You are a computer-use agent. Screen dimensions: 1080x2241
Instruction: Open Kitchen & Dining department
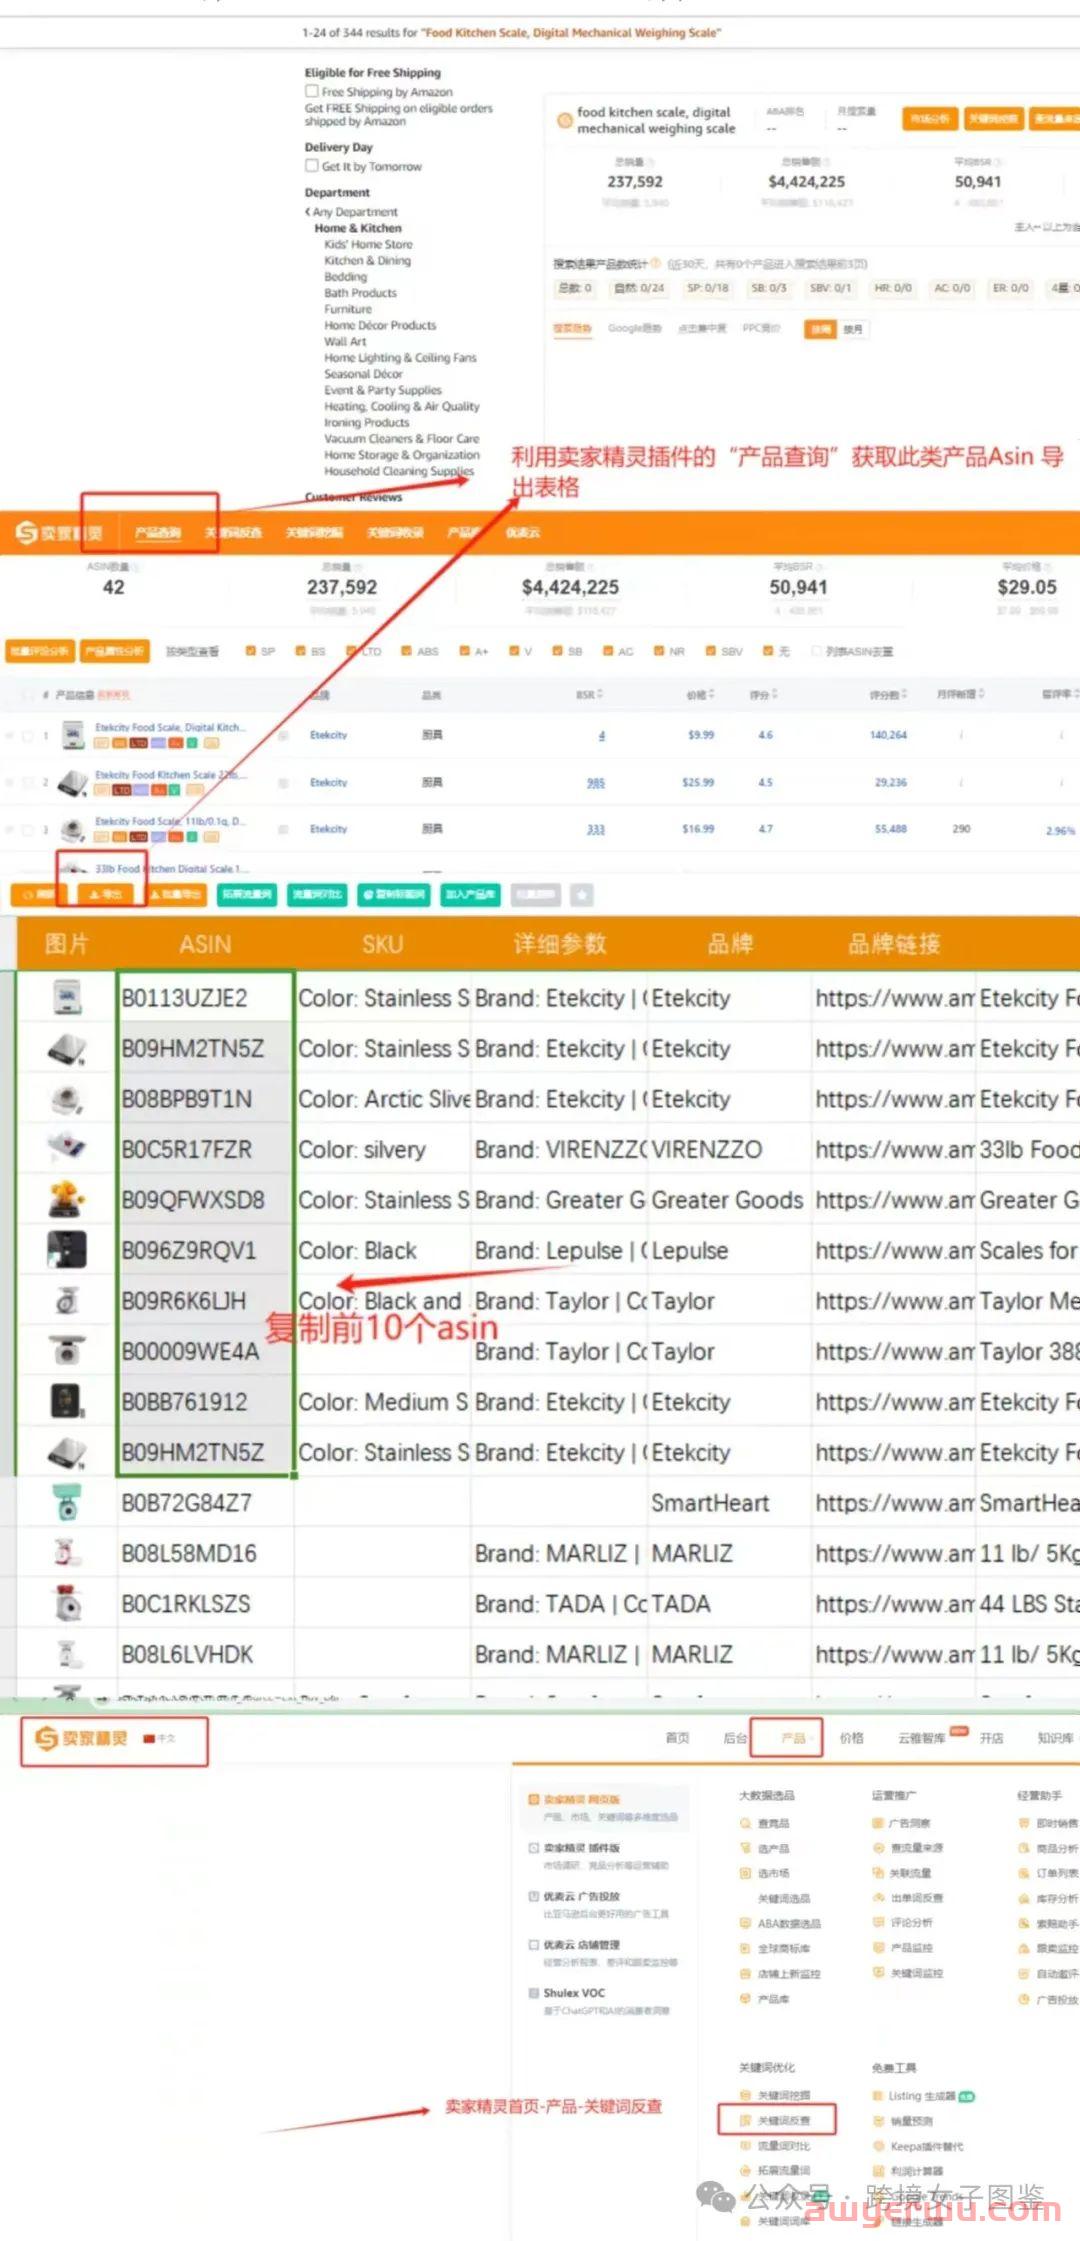point(367,260)
